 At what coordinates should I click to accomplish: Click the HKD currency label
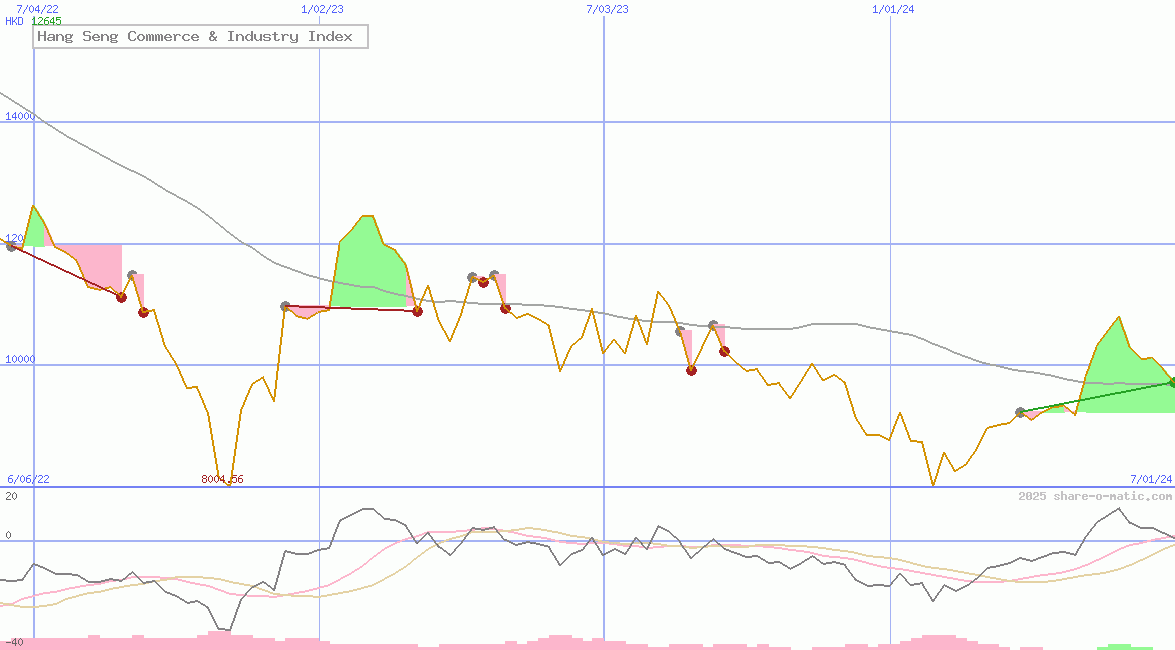14,21
